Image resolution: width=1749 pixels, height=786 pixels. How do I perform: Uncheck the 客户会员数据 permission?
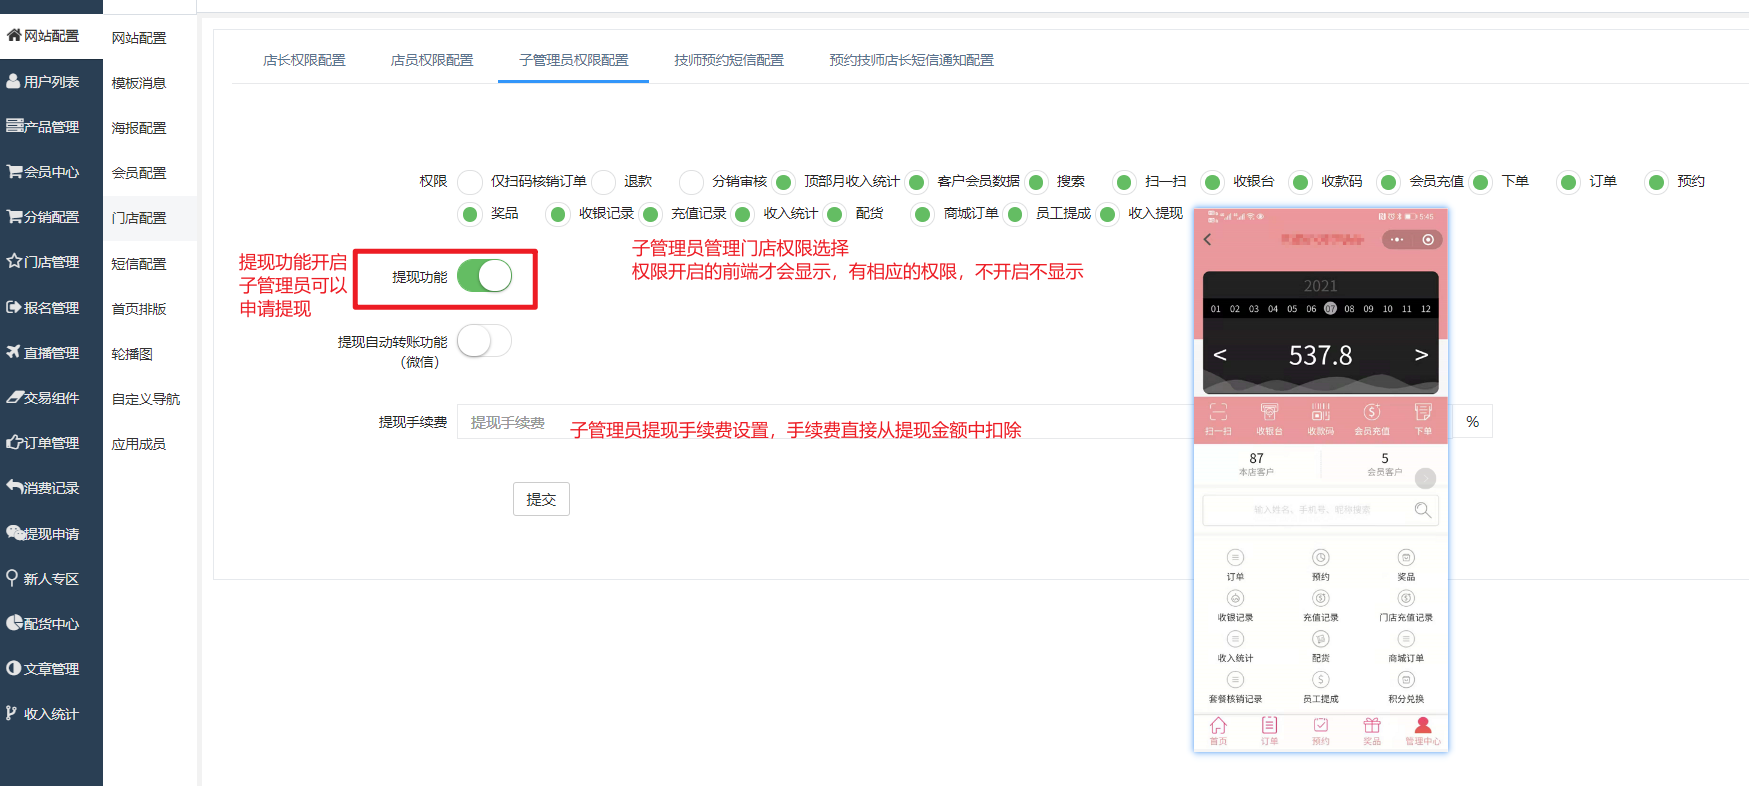[x=916, y=182]
